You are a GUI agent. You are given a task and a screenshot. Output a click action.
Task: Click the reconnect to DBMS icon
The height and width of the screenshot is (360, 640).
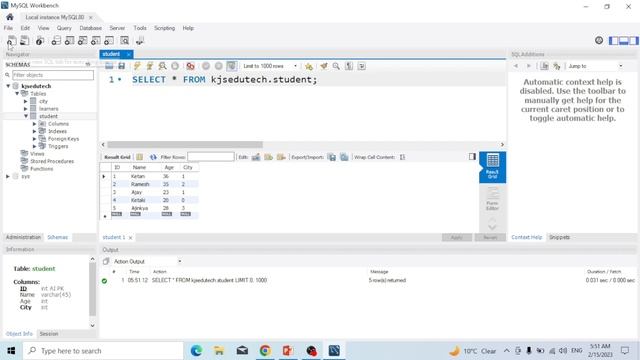coord(140,41)
